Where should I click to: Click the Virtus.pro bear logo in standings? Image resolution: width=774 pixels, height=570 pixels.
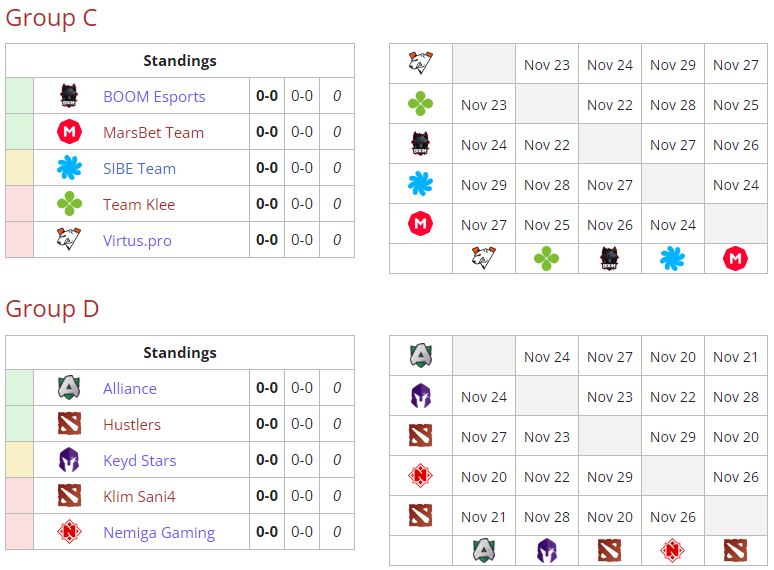pyautogui.click(x=69, y=239)
